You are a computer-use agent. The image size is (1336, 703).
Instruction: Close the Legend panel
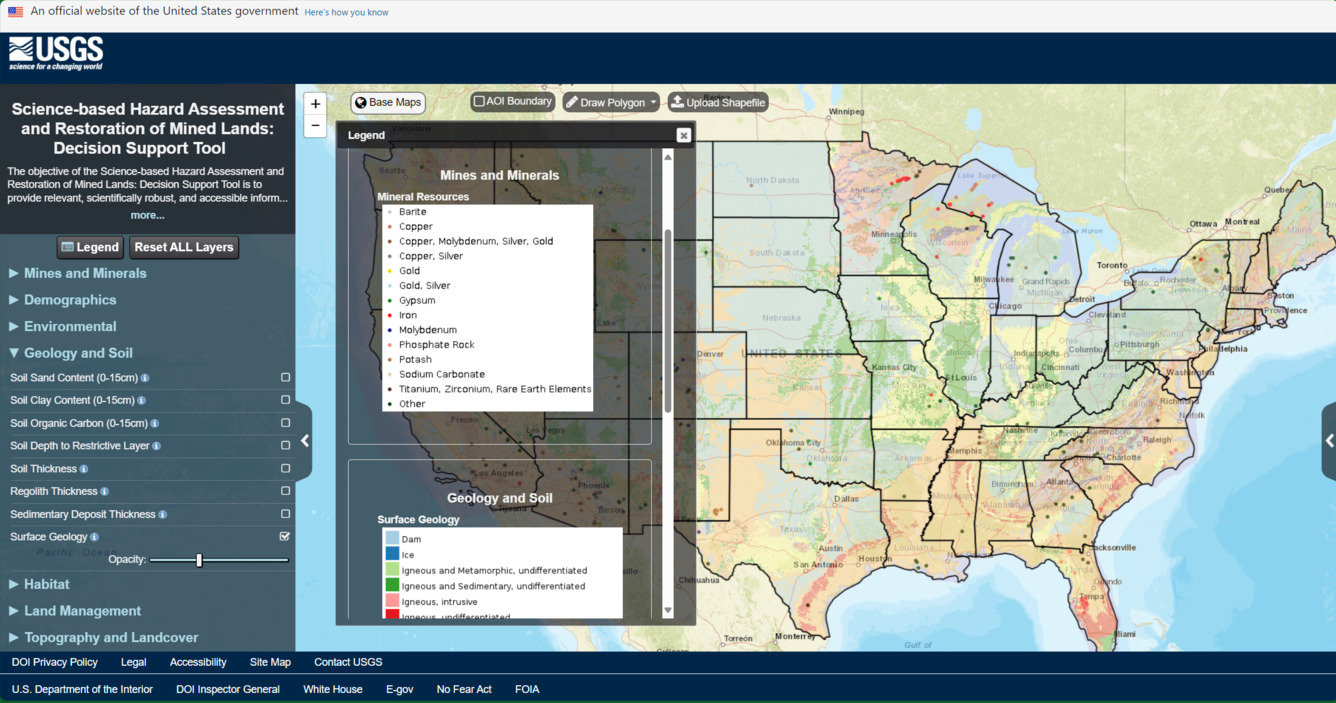683,135
